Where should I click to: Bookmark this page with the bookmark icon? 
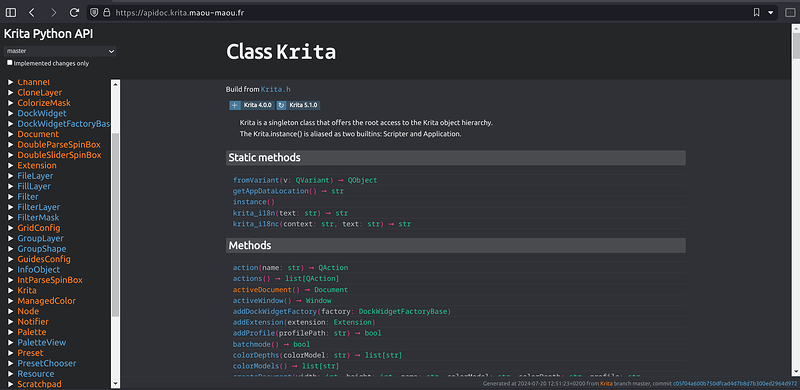pos(757,12)
